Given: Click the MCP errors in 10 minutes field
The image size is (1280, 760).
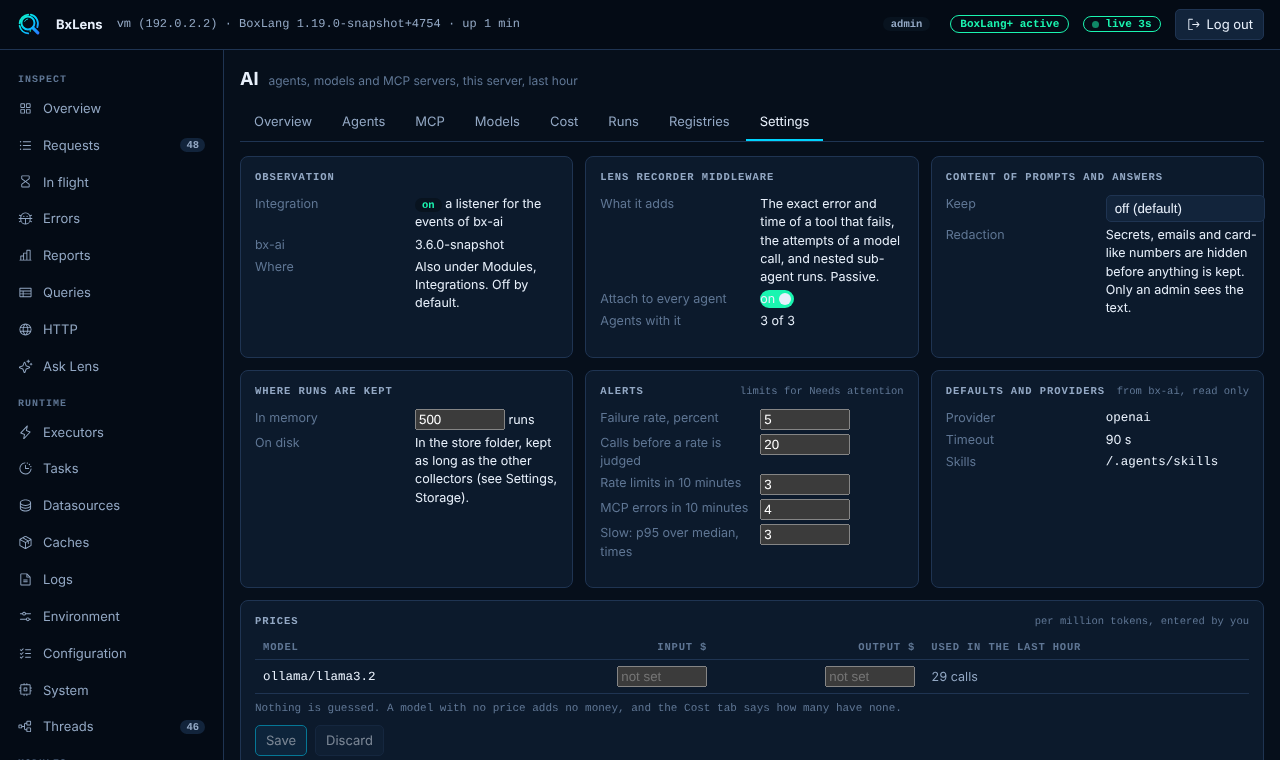Looking at the screenshot, I should 805,509.
